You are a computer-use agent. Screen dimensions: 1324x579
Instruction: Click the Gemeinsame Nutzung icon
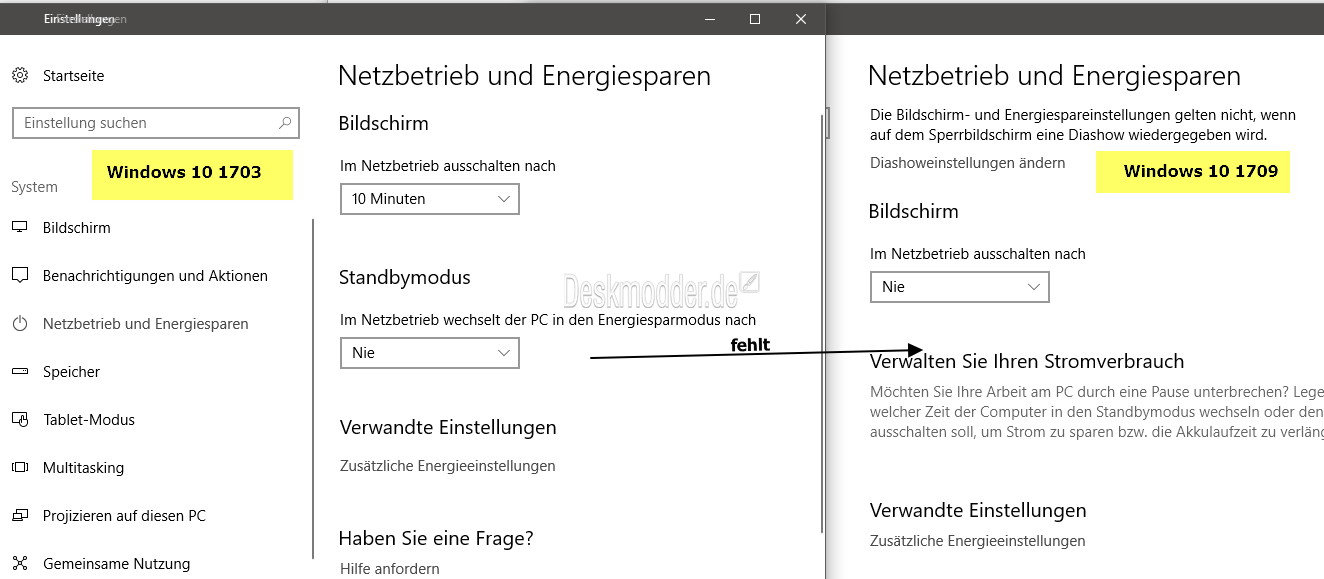pos(19,563)
